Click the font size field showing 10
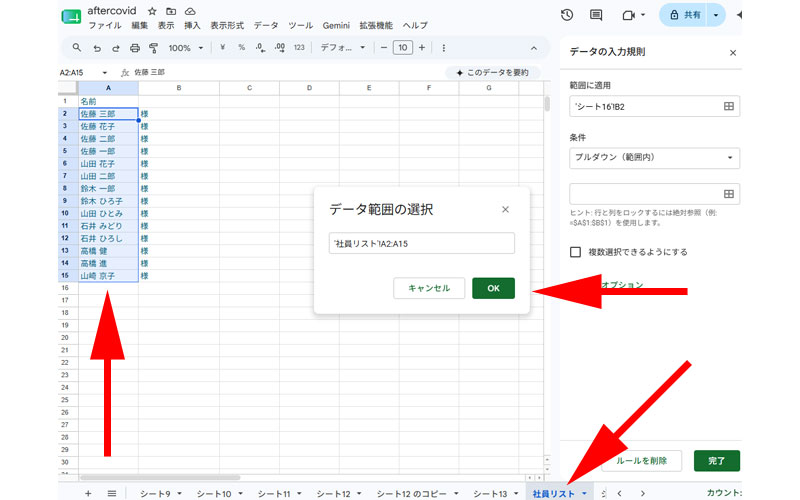This screenshot has height=500, width=800. pyautogui.click(x=403, y=47)
